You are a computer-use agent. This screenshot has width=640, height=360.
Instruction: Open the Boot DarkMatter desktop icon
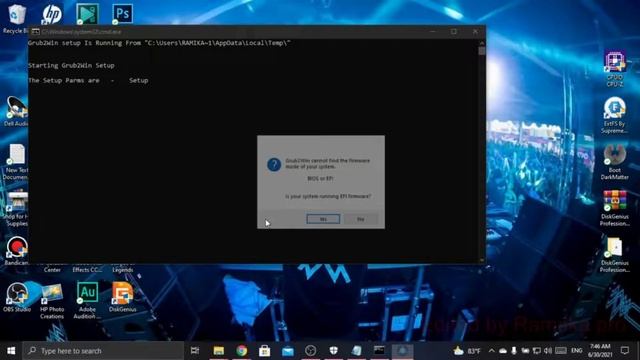[x=615, y=162]
